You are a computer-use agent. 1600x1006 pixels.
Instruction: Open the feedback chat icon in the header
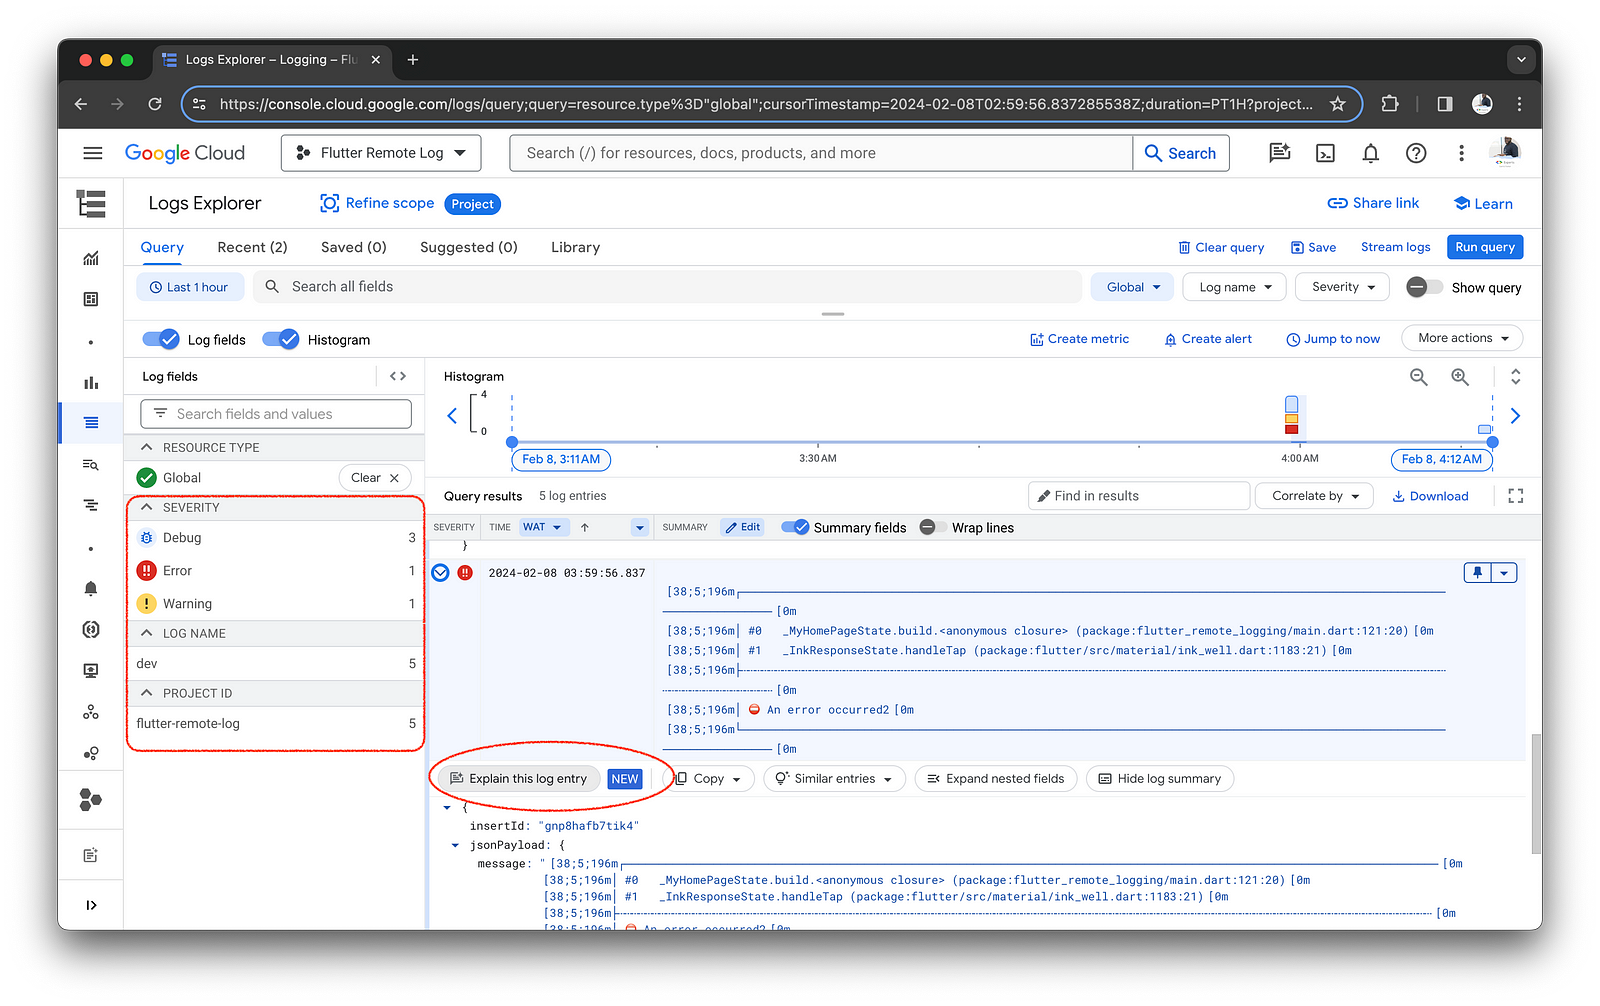click(x=1279, y=153)
